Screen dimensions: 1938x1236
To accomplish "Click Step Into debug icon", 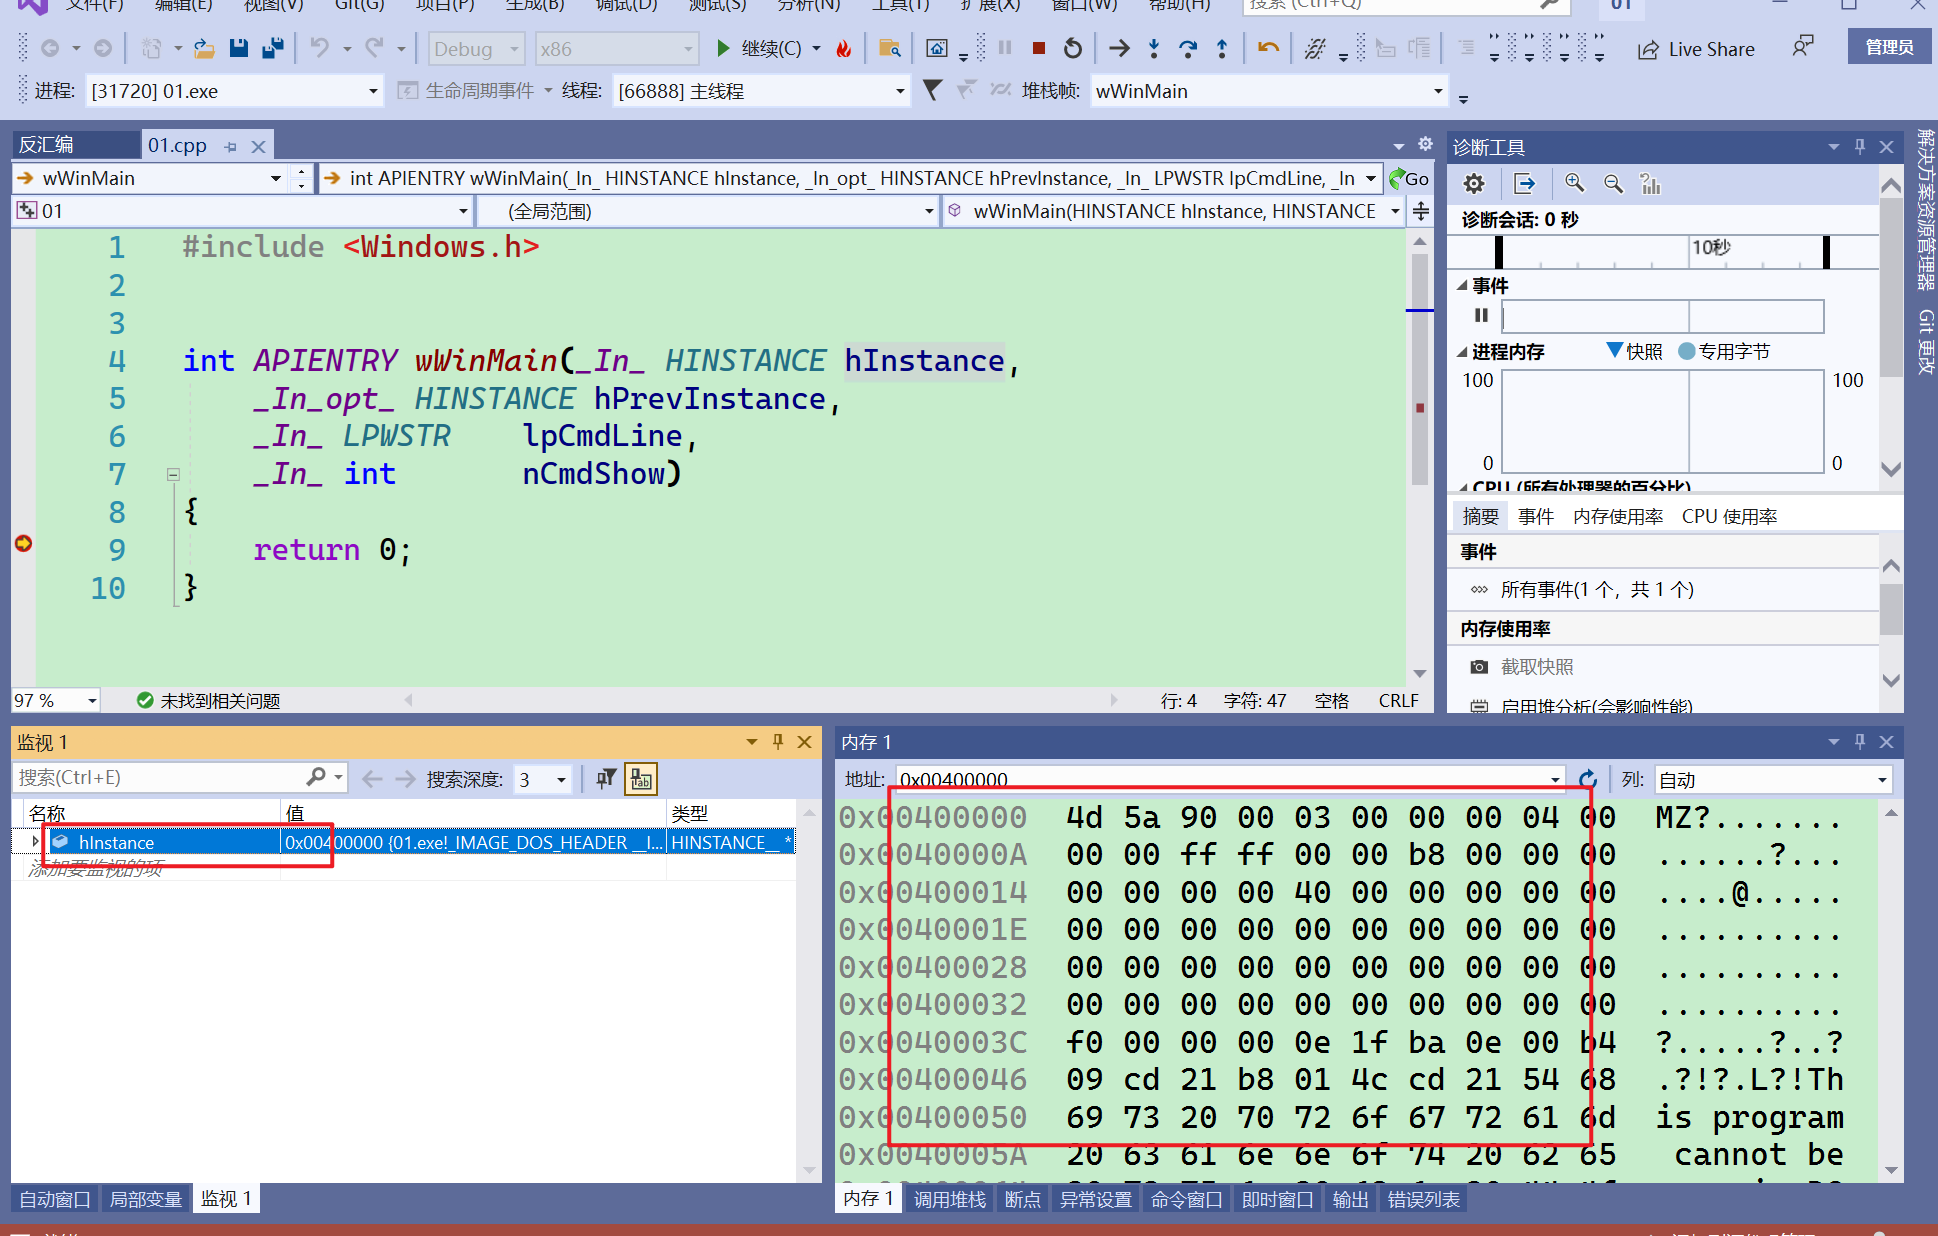I will pos(1154,48).
